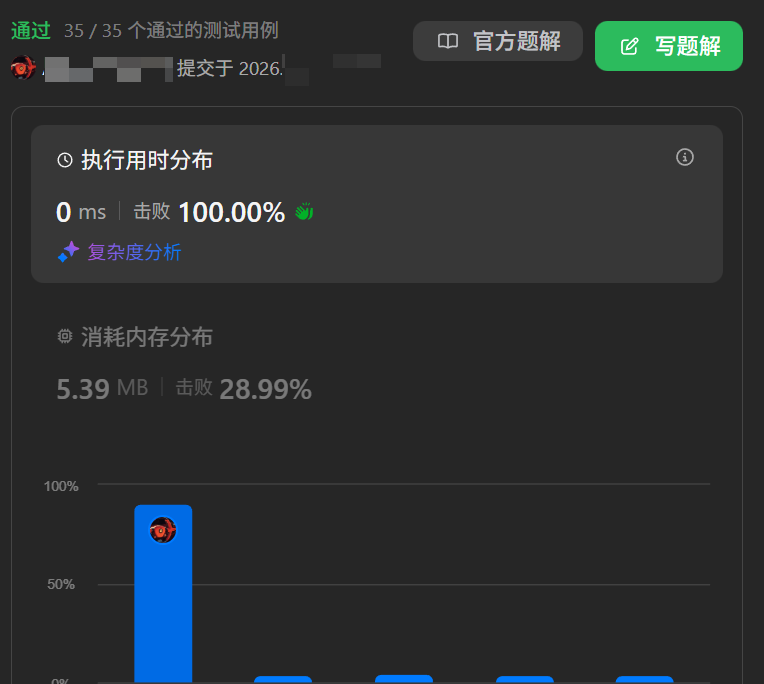Click the 0 ms runtime value
This screenshot has width=764, height=684.
coord(81,212)
